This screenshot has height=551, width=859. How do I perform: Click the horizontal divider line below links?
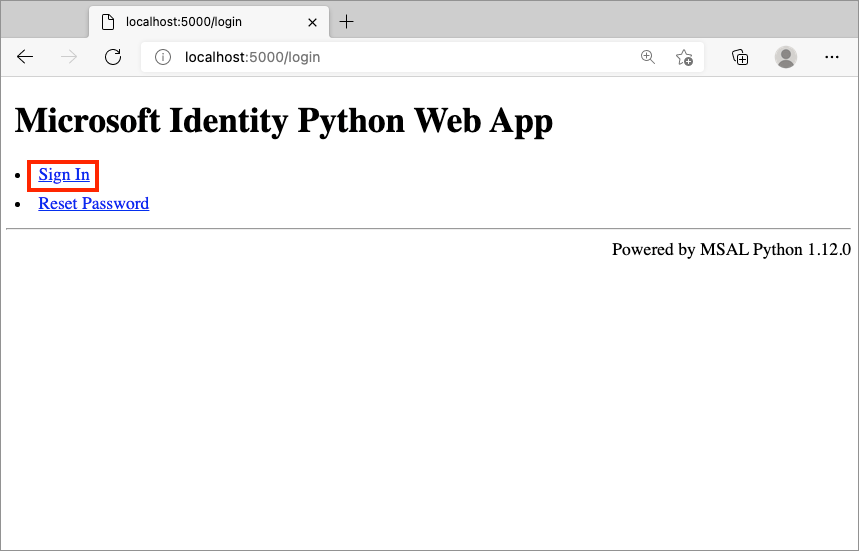pos(428,229)
